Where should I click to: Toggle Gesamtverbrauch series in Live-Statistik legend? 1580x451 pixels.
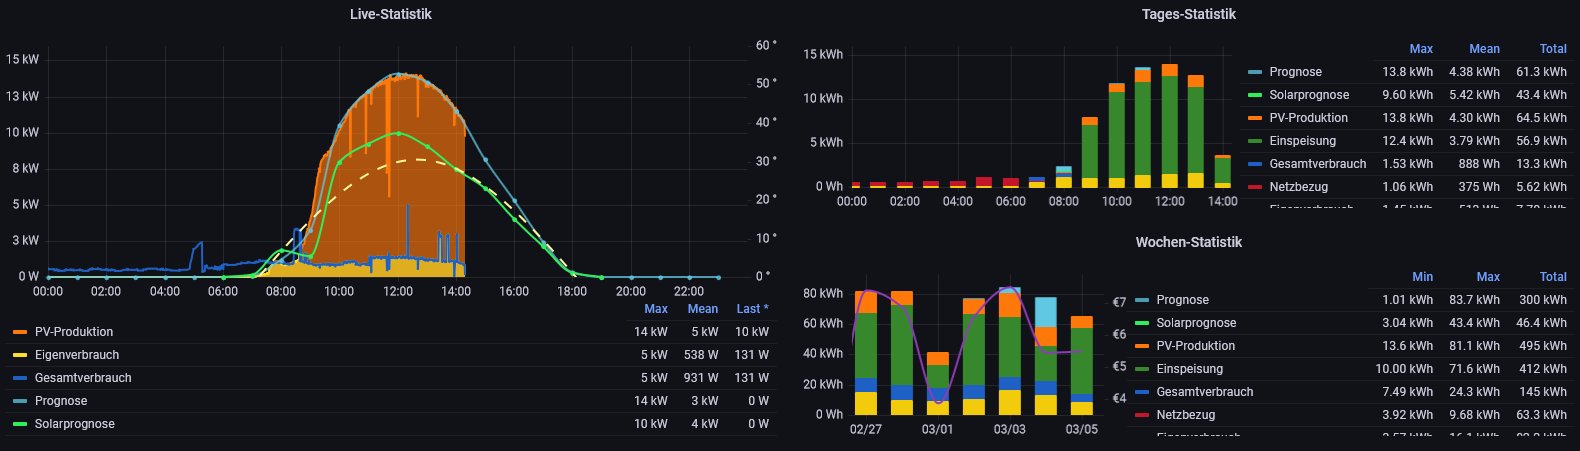(83, 378)
